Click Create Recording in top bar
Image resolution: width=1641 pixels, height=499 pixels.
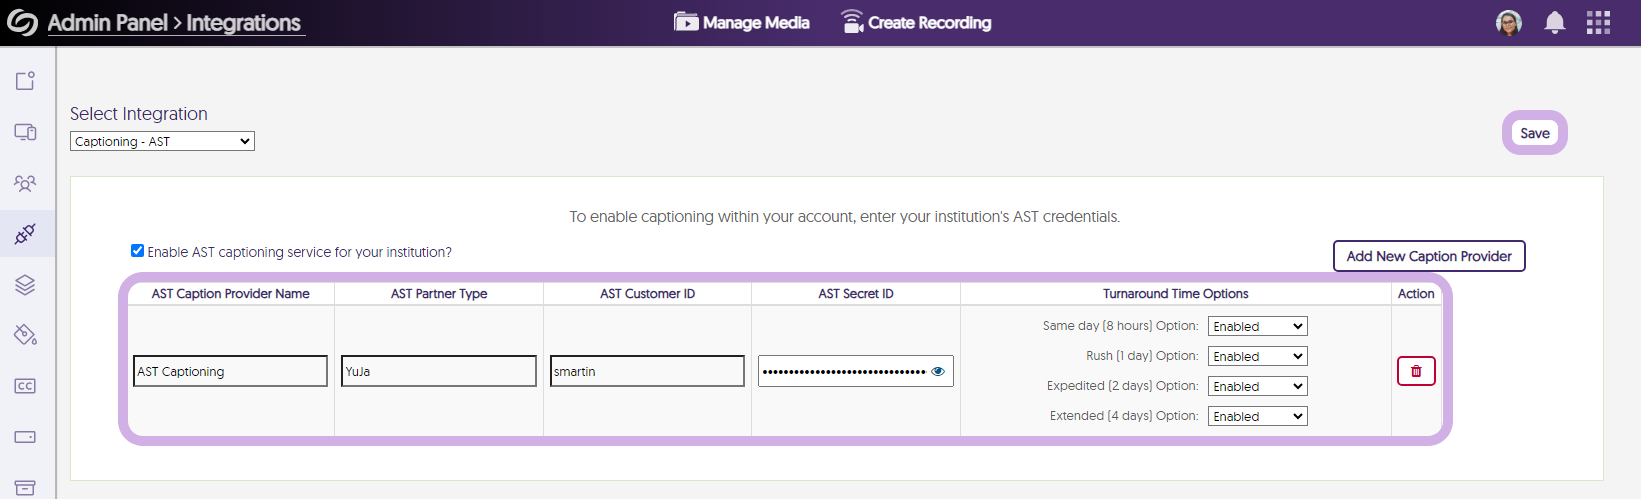pyautogui.click(x=916, y=23)
